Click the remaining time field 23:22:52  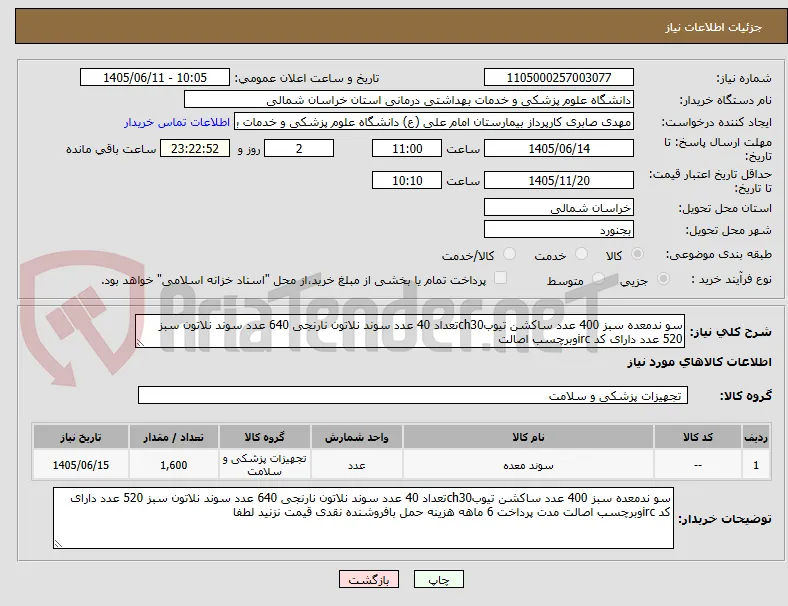[195, 148]
